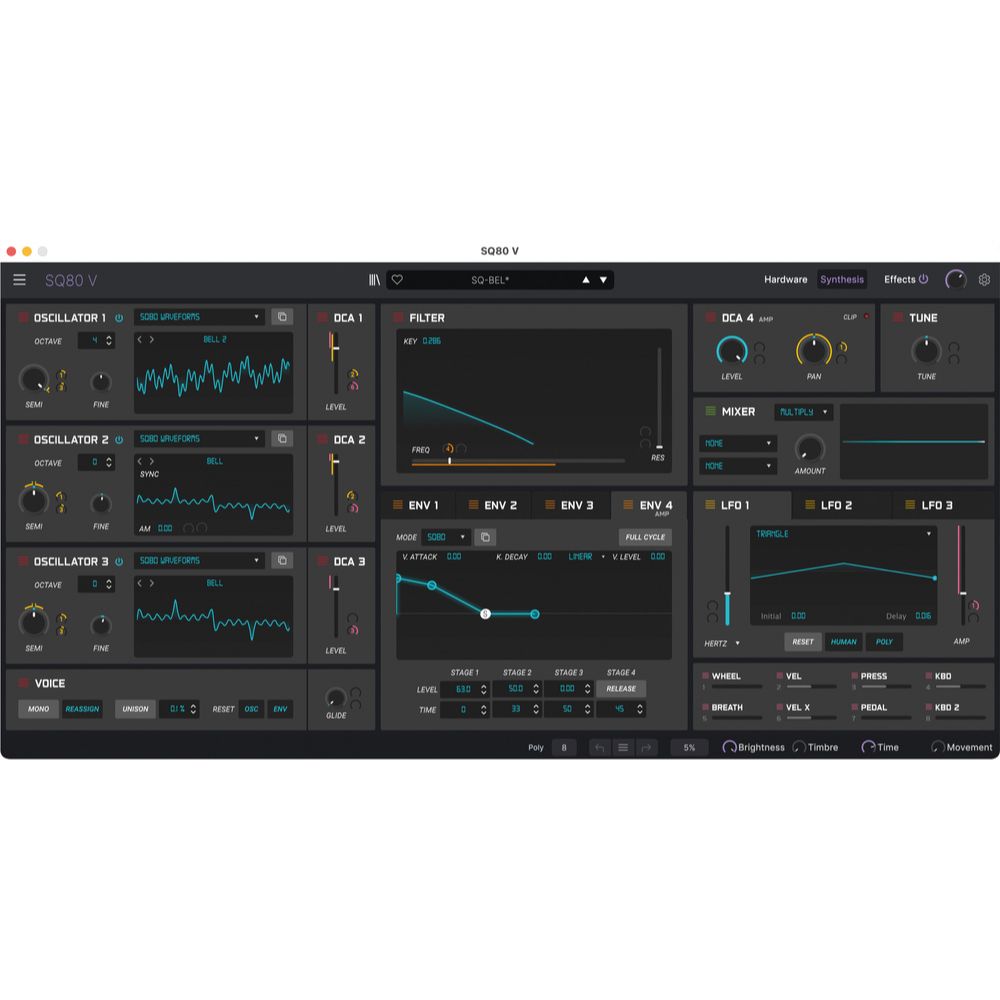Image resolution: width=1000 pixels, height=1000 pixels.
Task: Click the undo arrow in the bottom bar
Action: [x=599, y=746]
